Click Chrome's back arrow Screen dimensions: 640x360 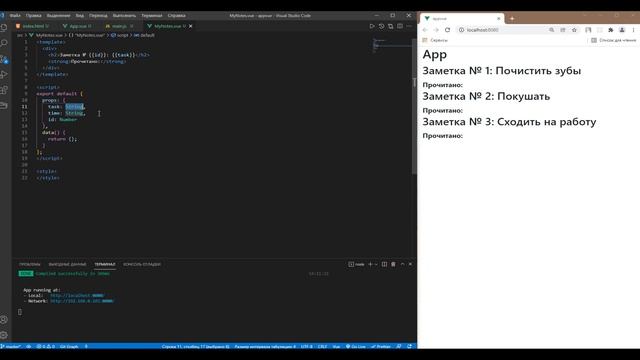[x=425, y=30]
